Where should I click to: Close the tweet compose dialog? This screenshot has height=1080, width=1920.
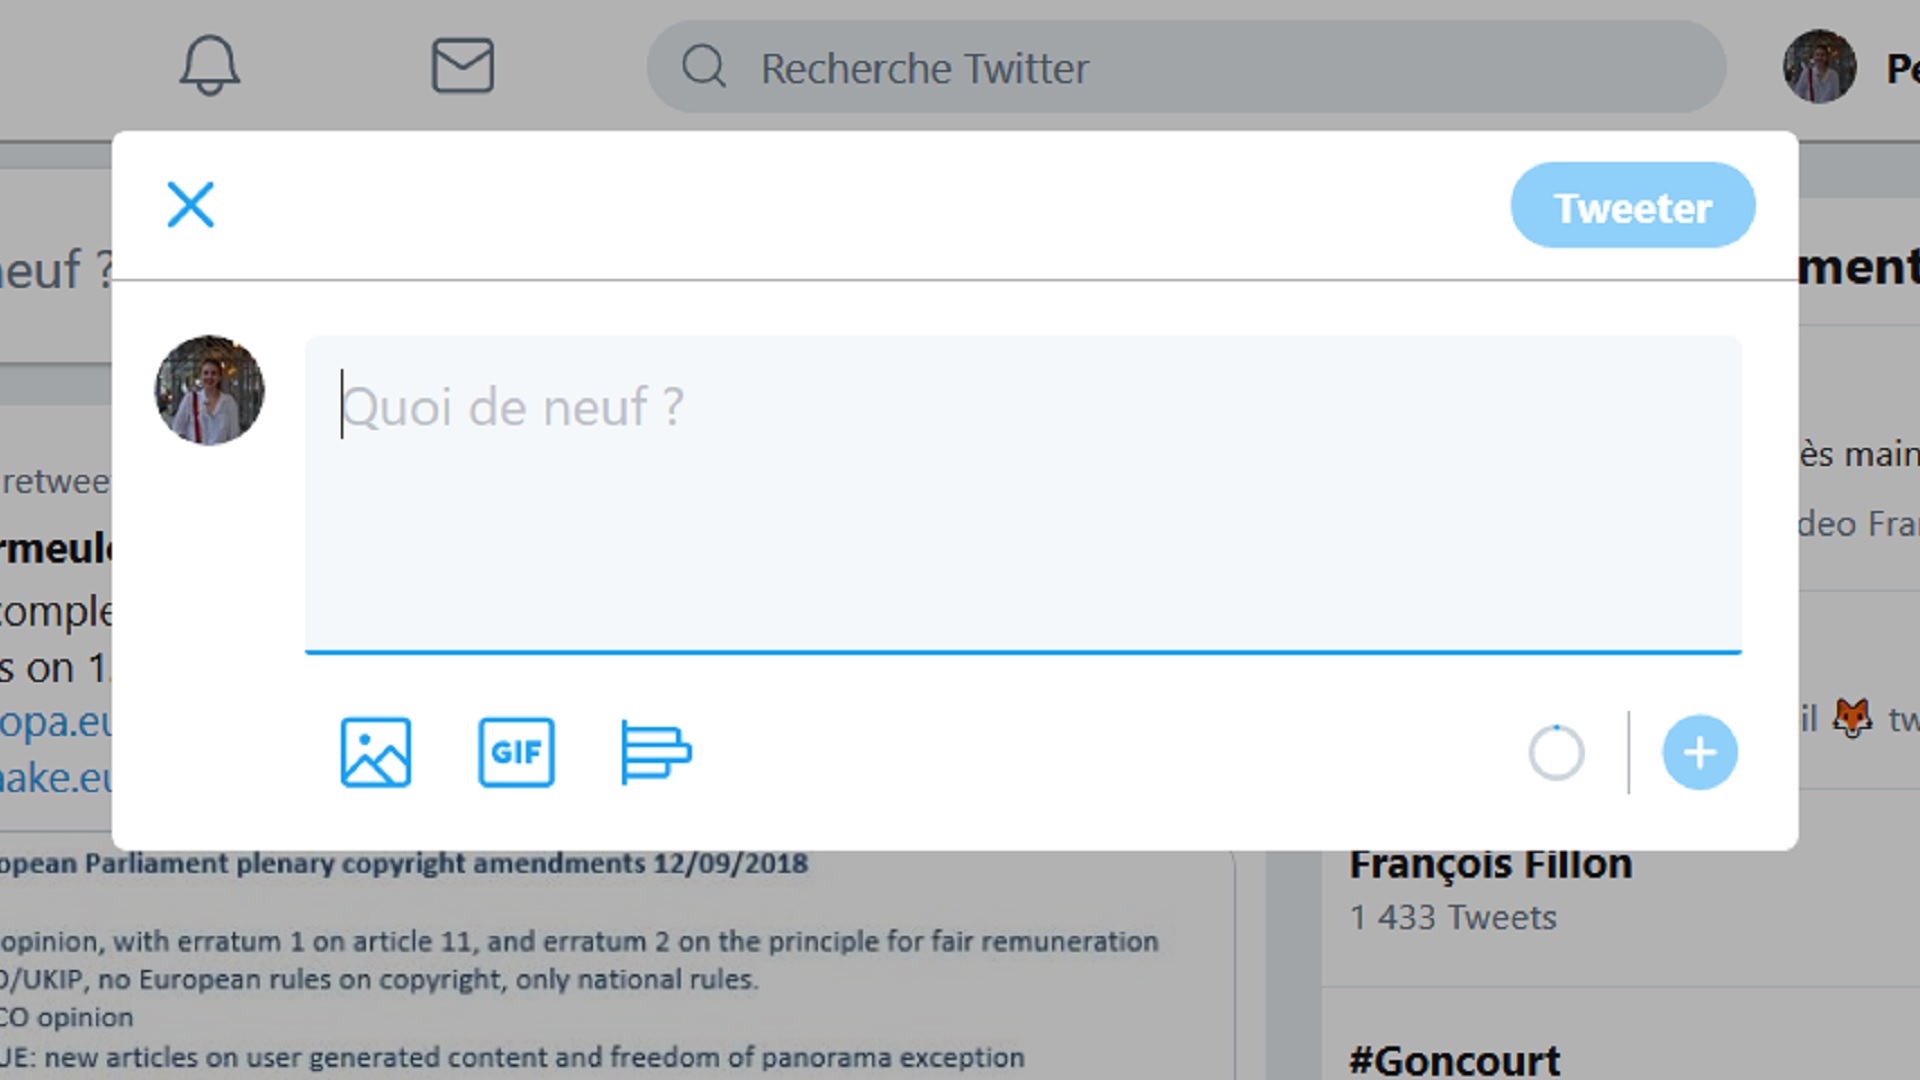coord(190,205)
